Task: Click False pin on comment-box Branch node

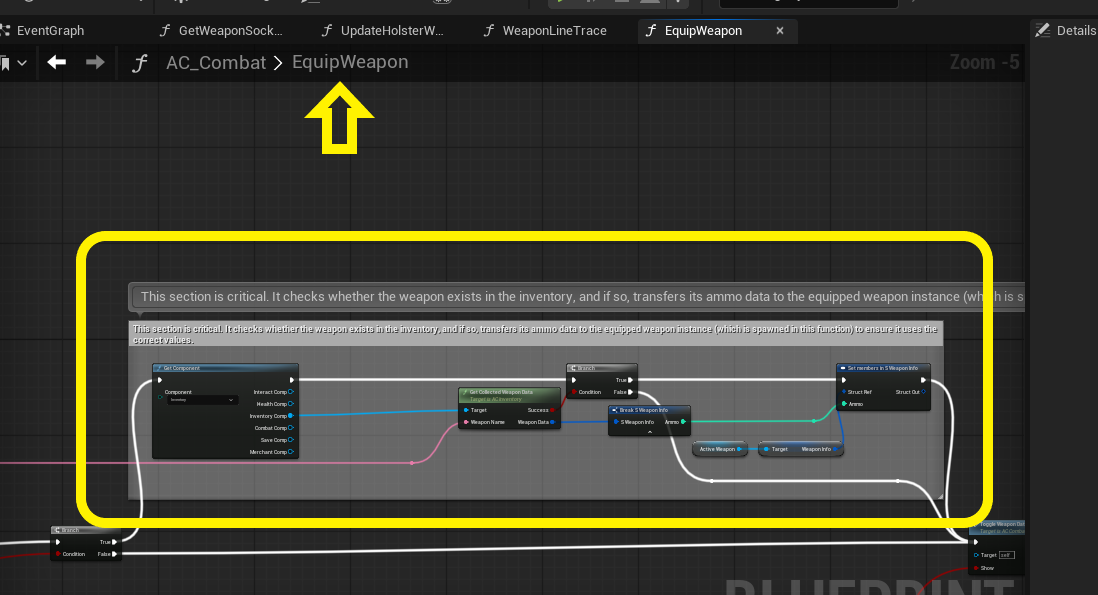Action: coord(630,392)
